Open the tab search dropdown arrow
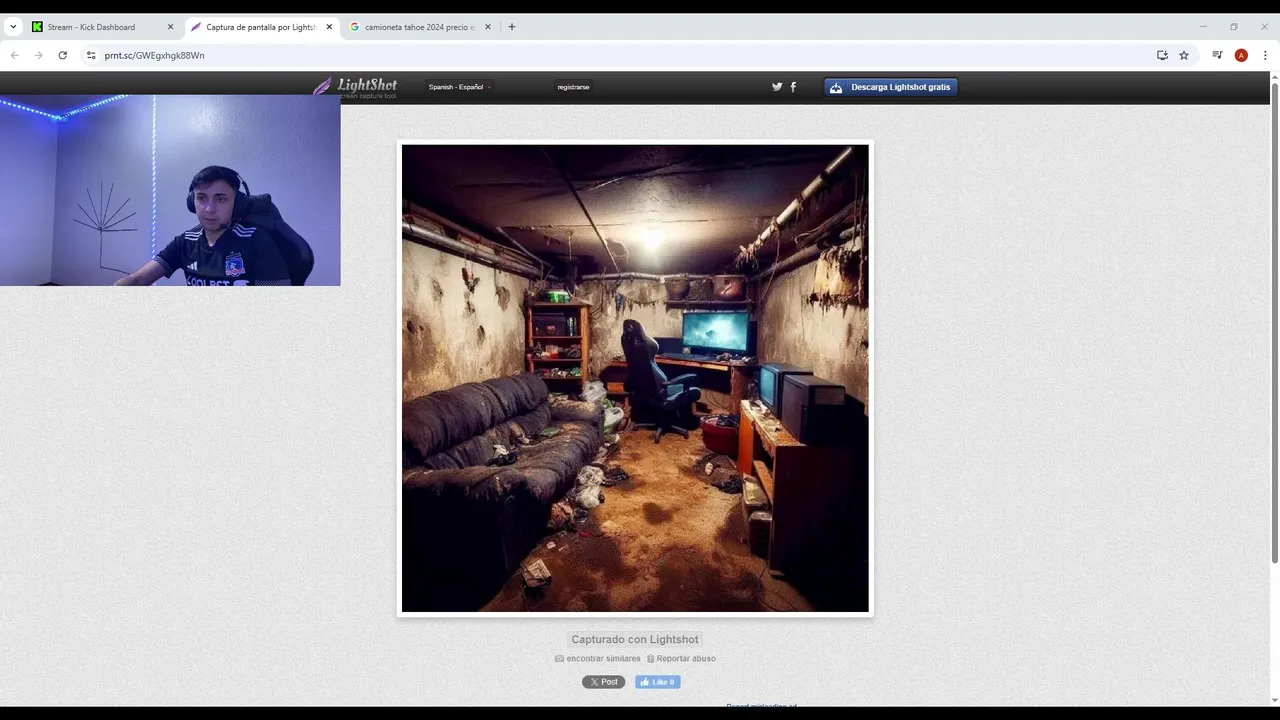This screenshot has width=1280, height=720. click(13, 27)
